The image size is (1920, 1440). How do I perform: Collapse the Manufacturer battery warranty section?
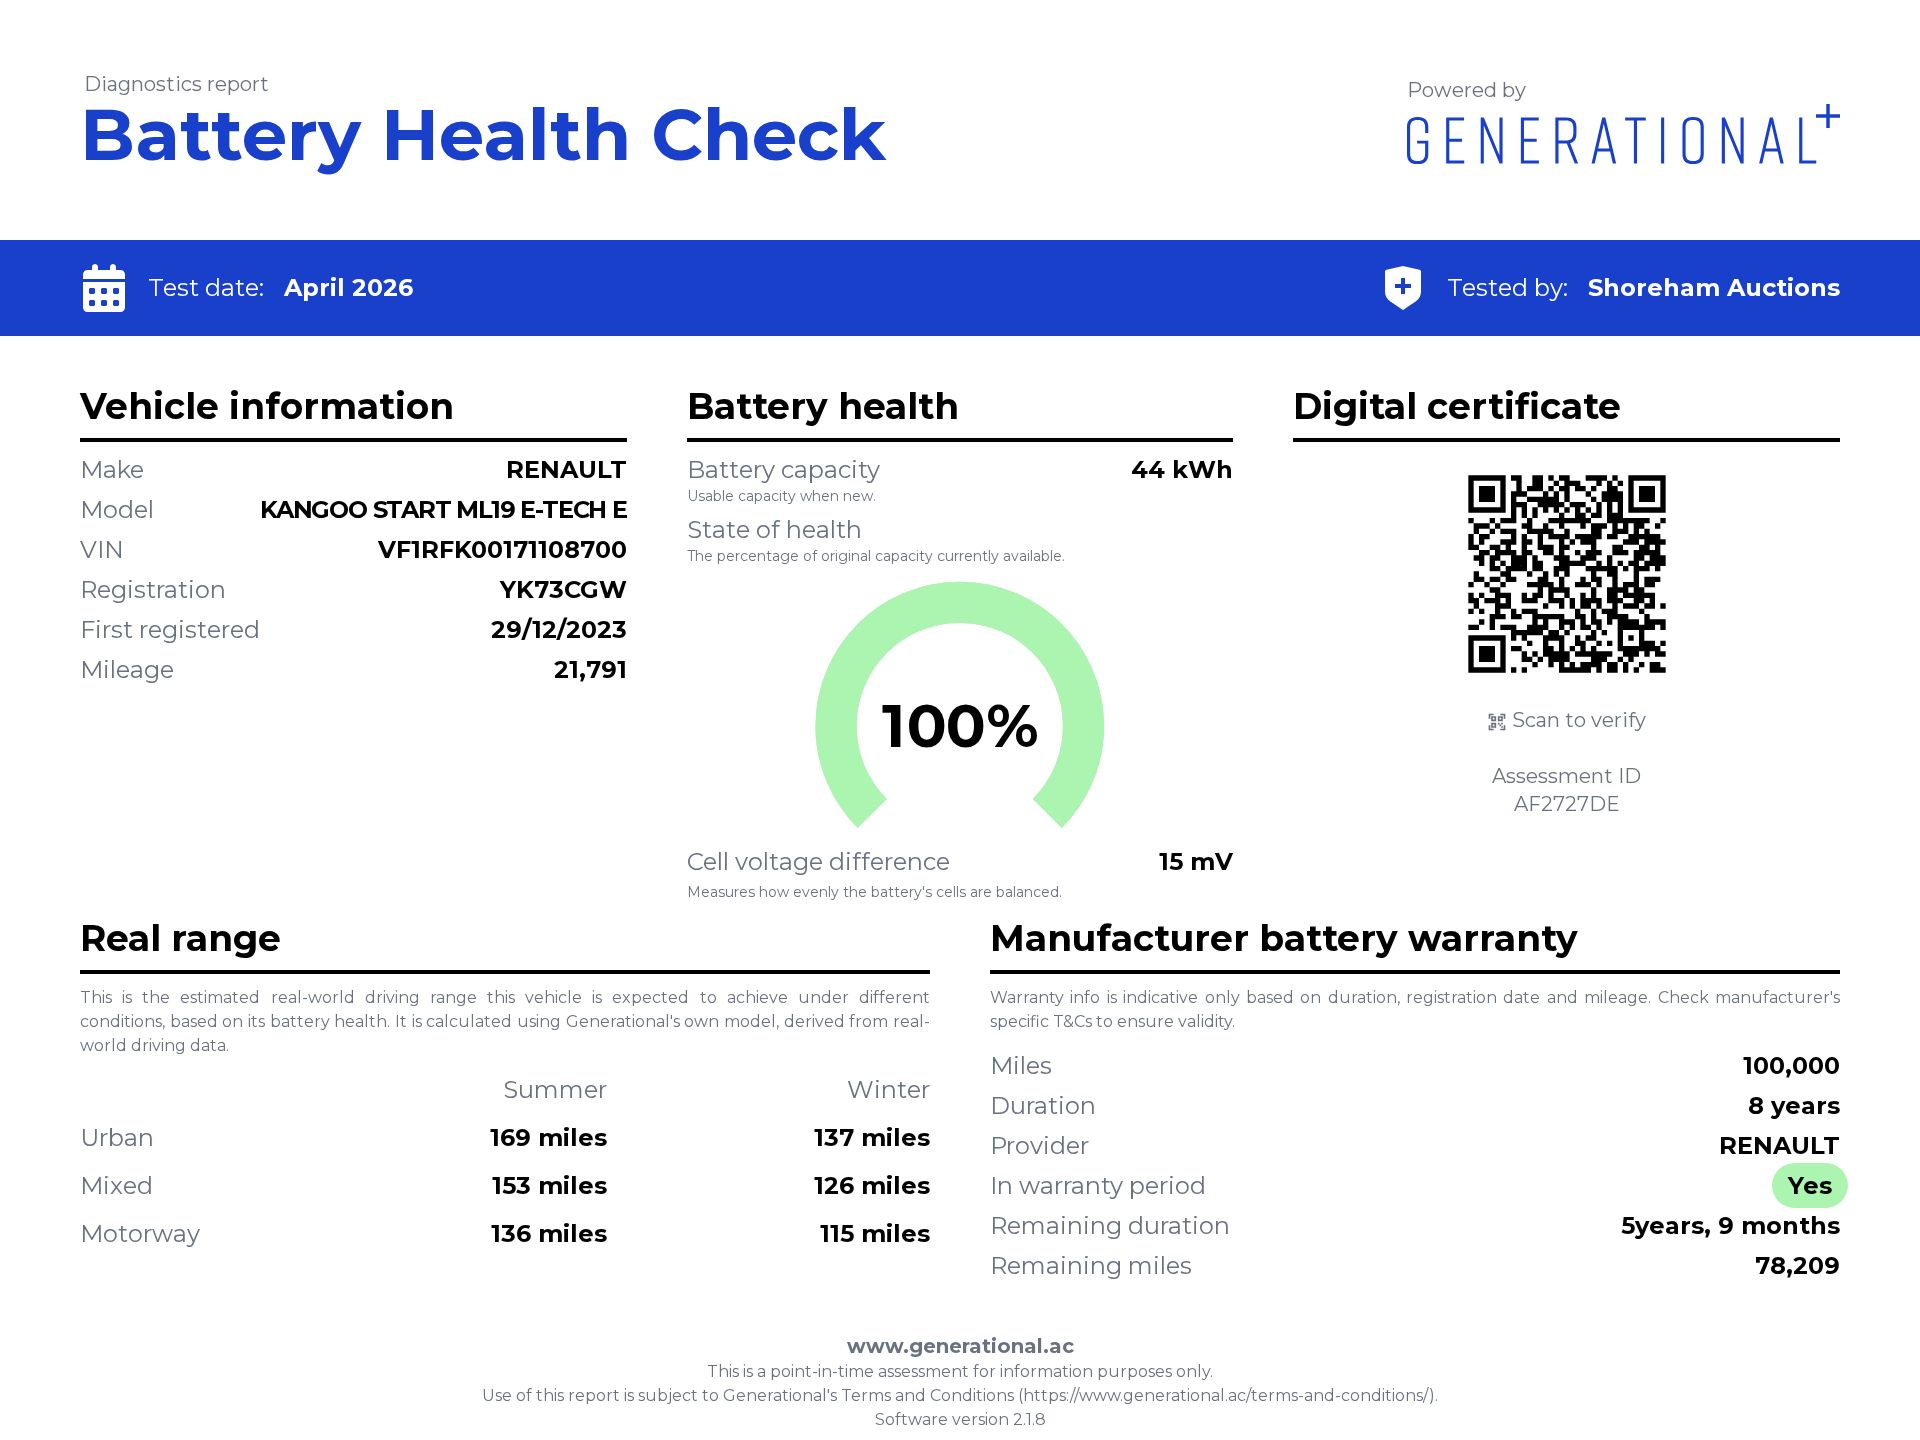(1283, 938)
